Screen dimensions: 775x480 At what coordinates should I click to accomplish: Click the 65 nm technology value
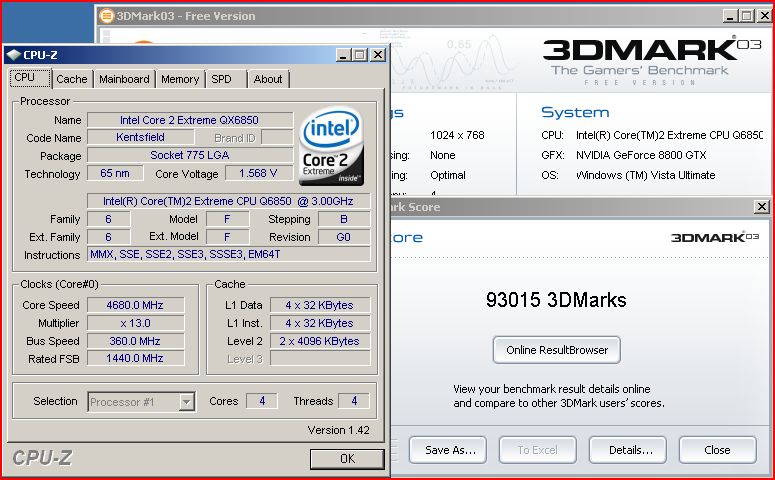(x=115, y=173)
